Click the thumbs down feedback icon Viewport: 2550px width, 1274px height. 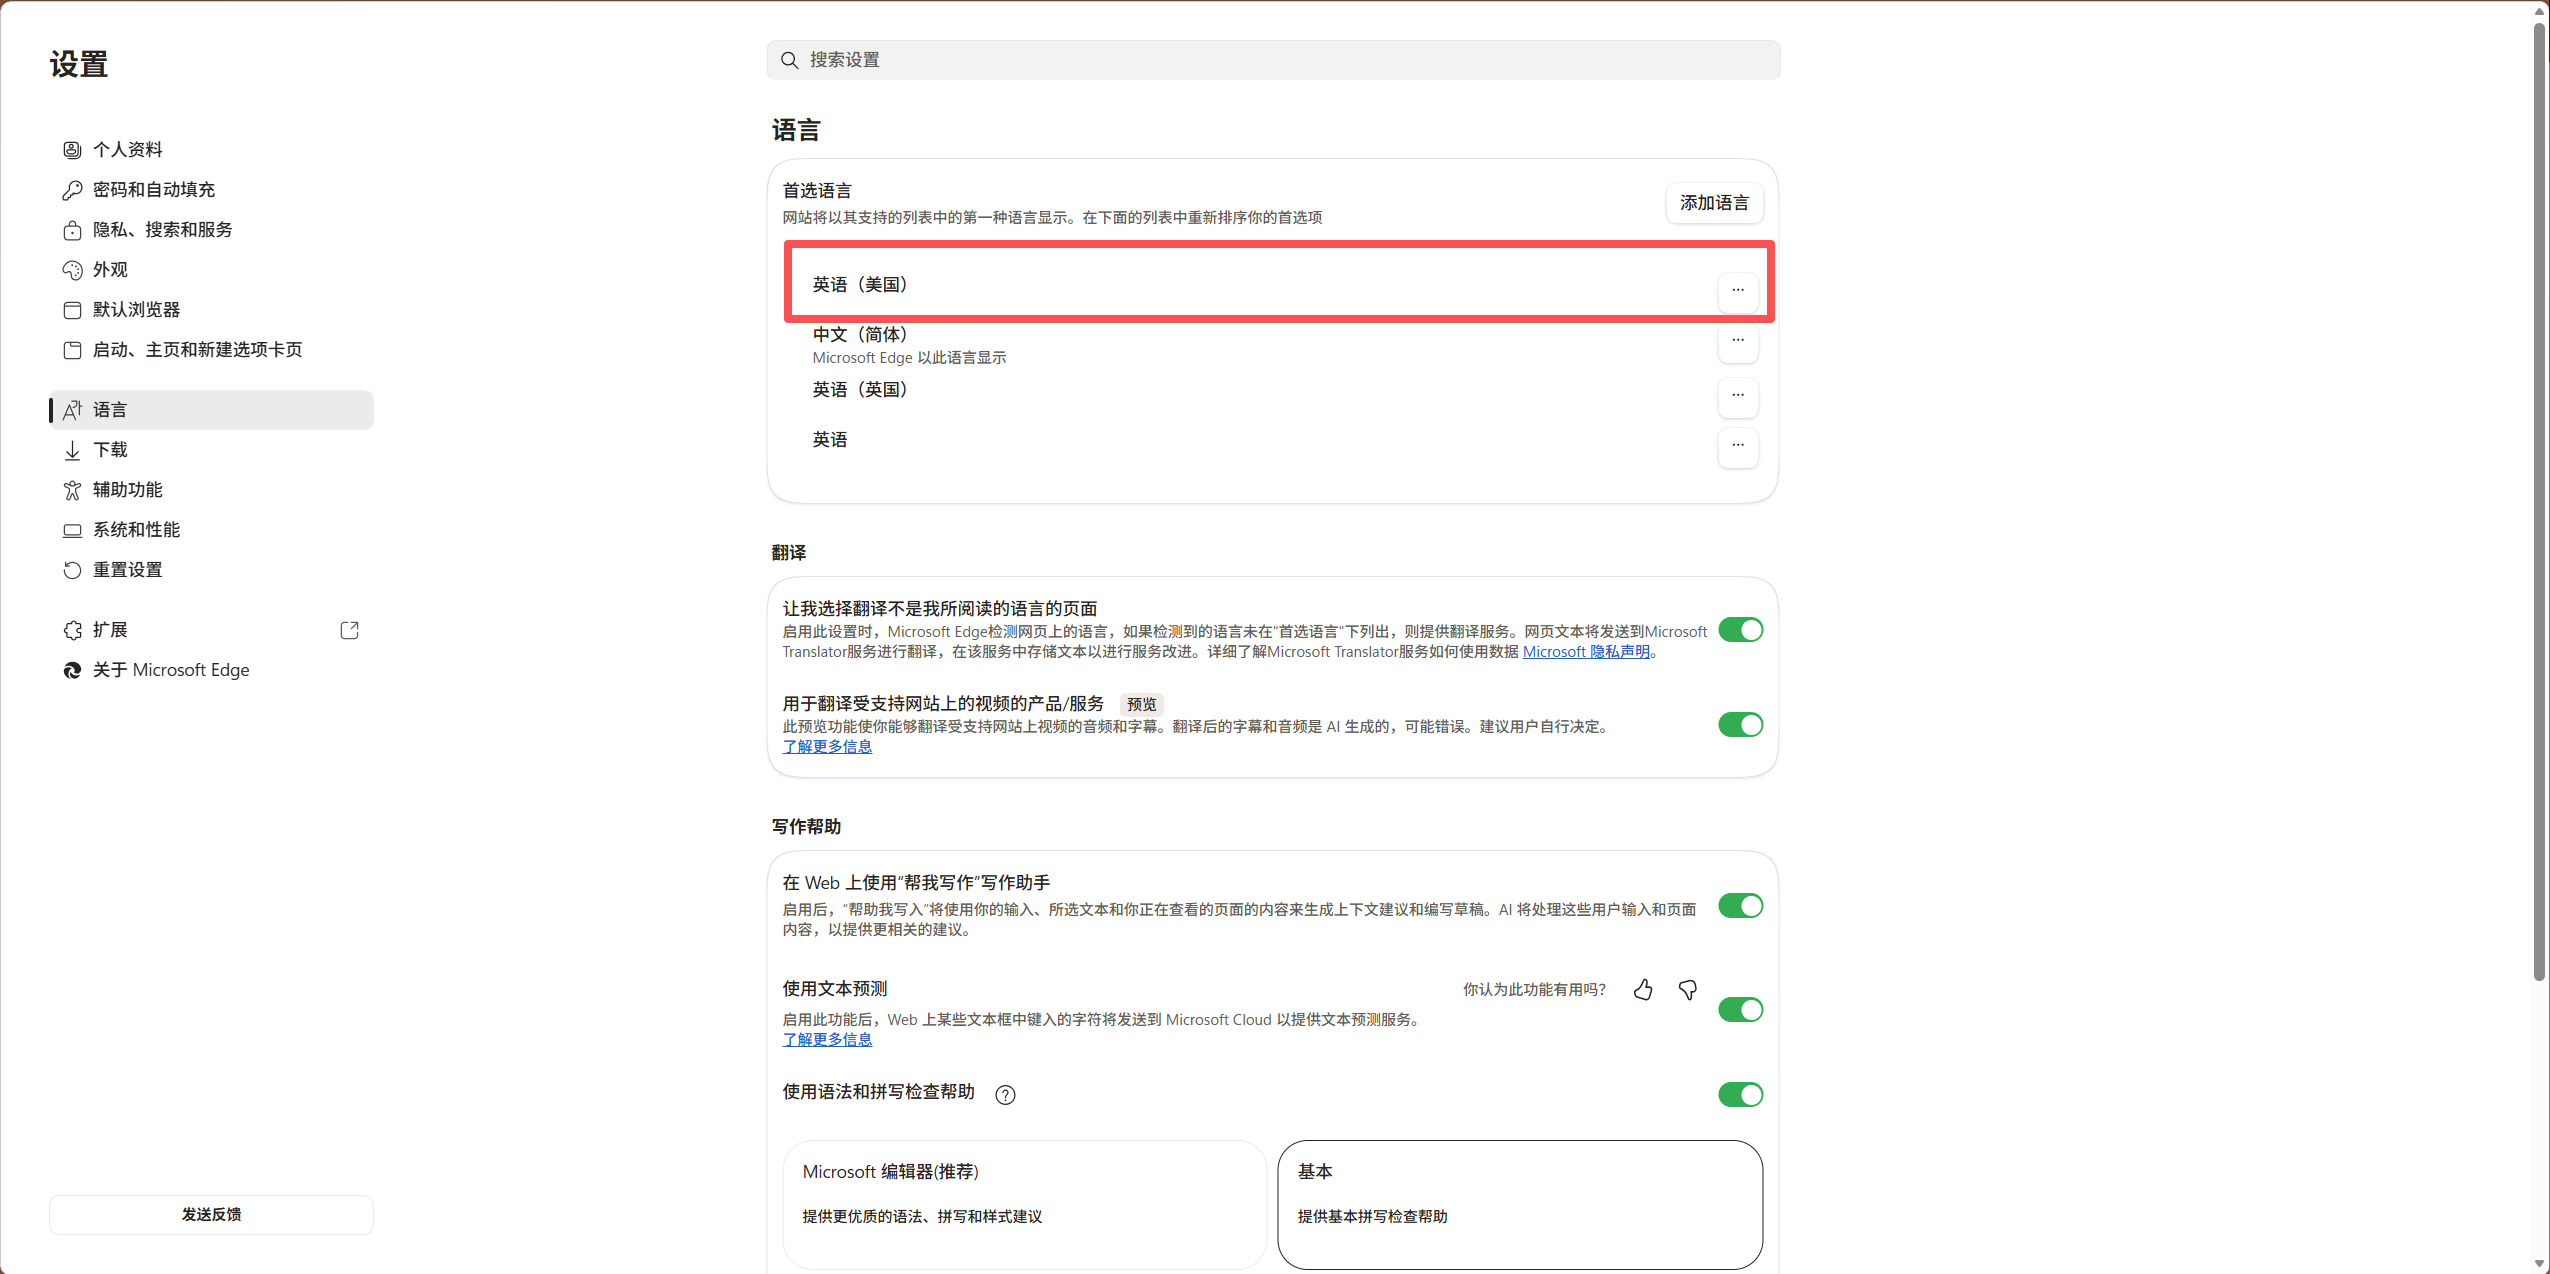[x=1688, y=990]
